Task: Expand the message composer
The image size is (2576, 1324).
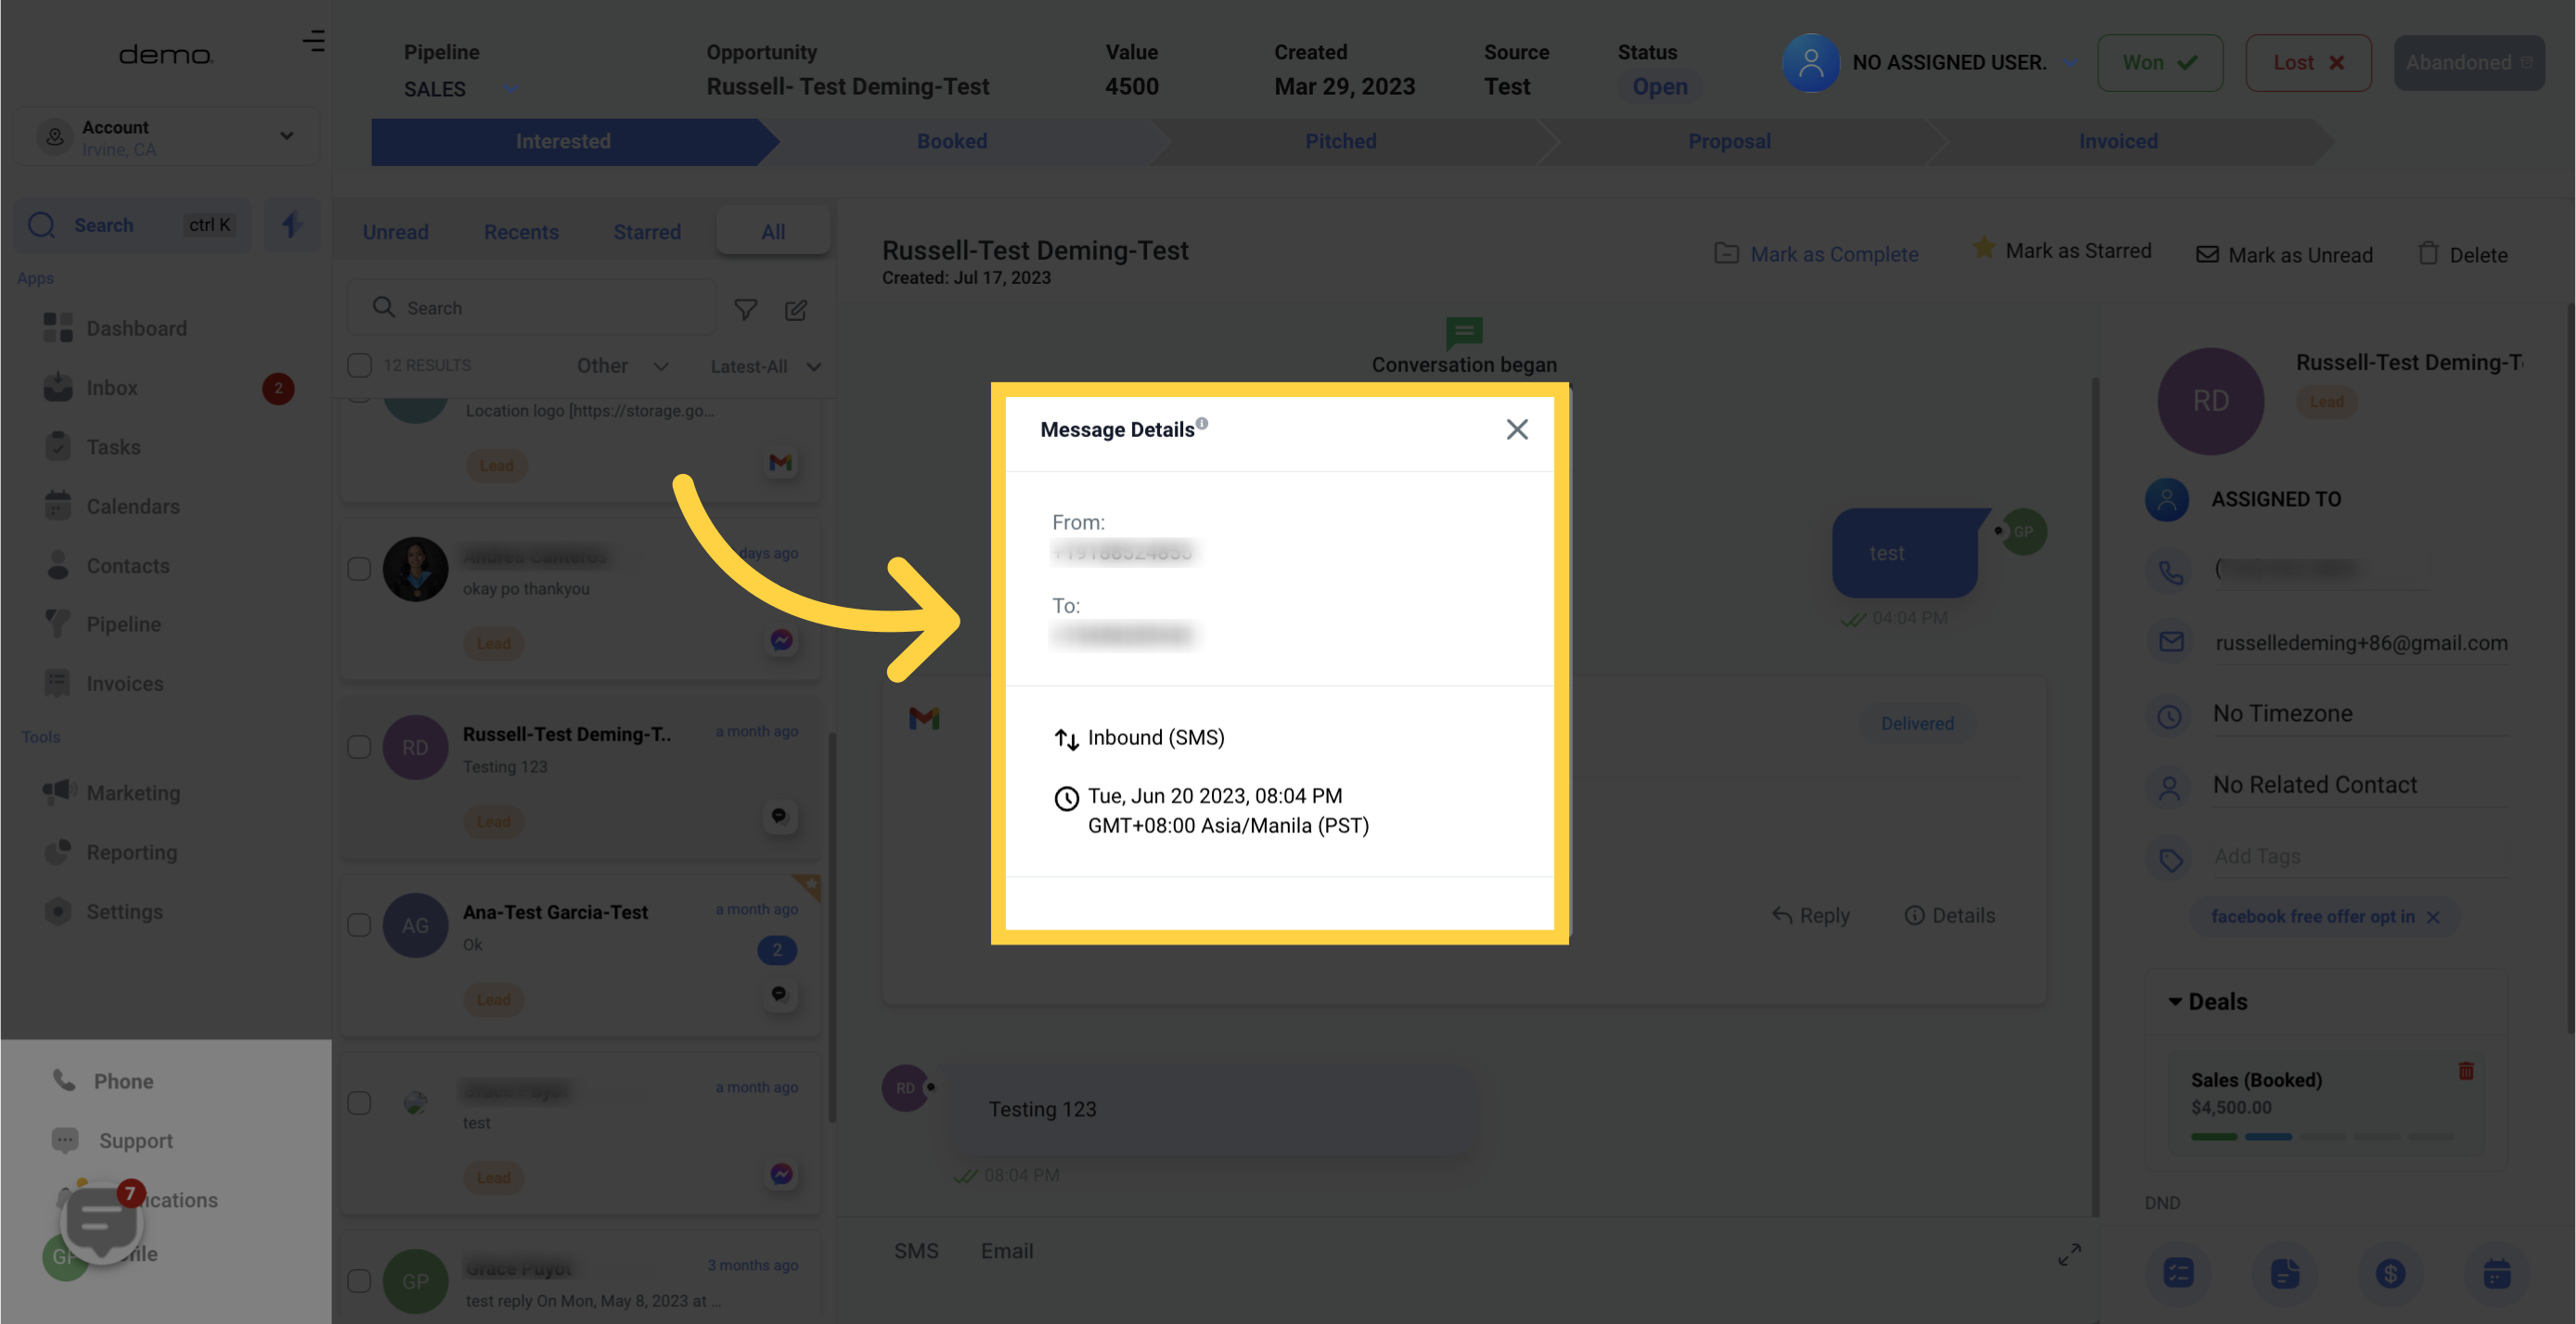Action: click(2069, 1254)
